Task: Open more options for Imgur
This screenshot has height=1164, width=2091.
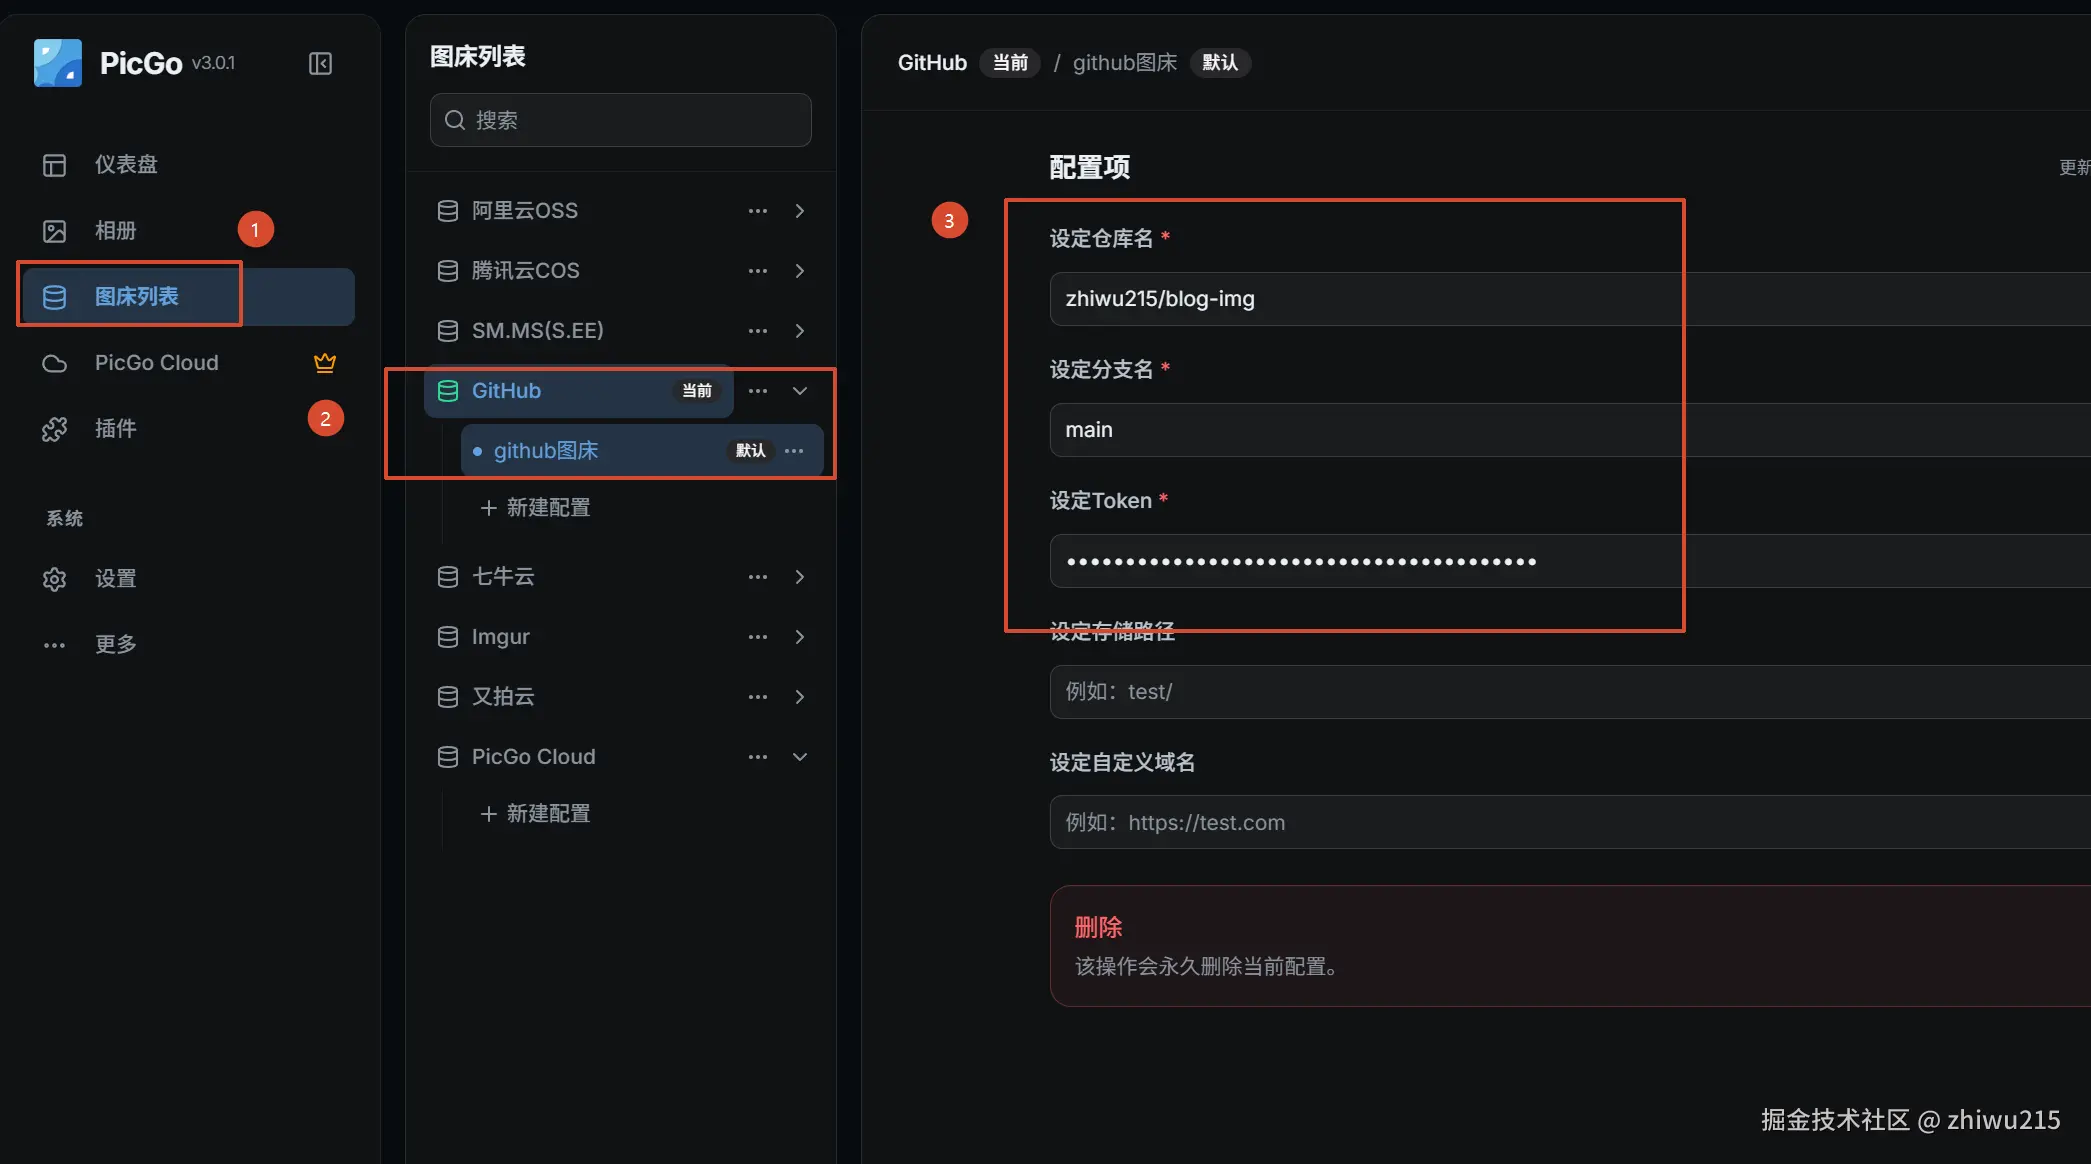Action: click(x=758, y=637)
